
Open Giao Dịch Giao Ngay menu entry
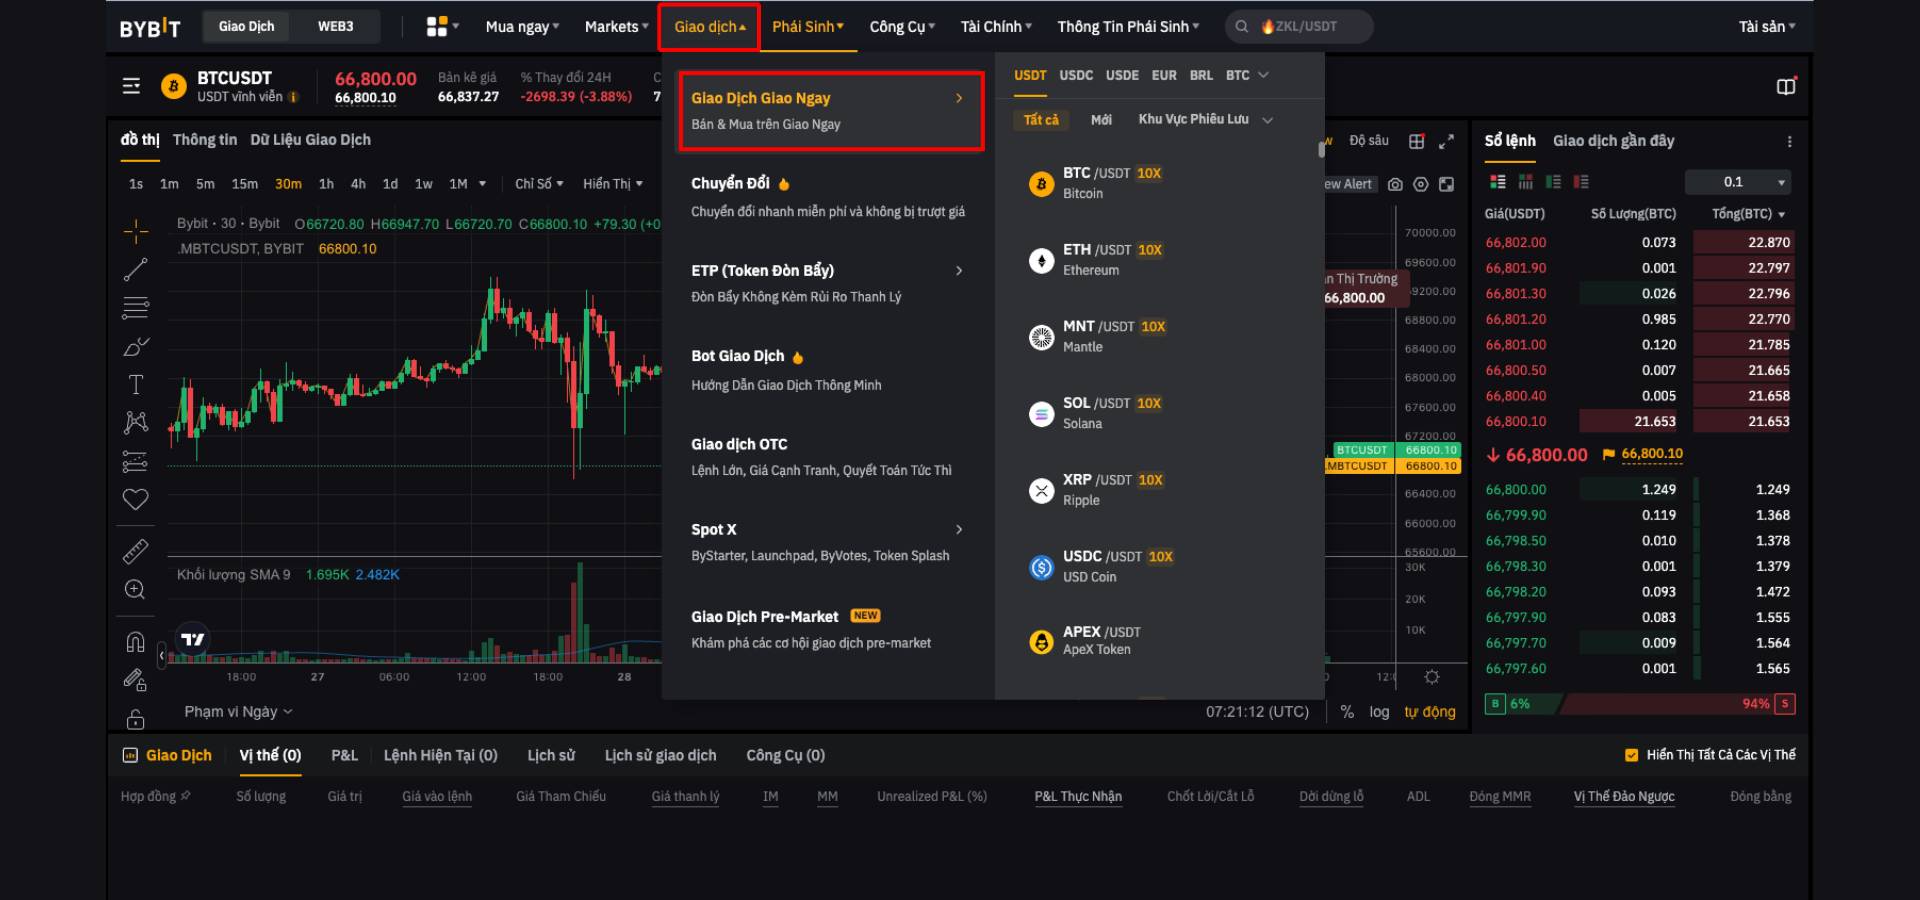830,111
